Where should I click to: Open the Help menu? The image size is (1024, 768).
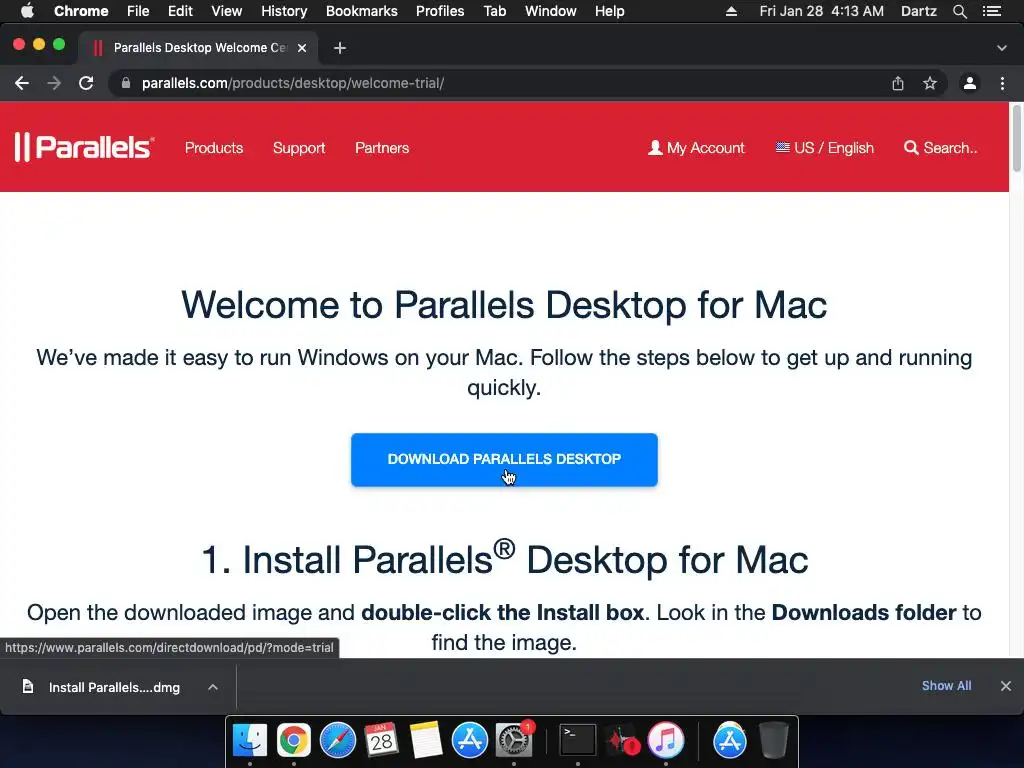(609, 11)
